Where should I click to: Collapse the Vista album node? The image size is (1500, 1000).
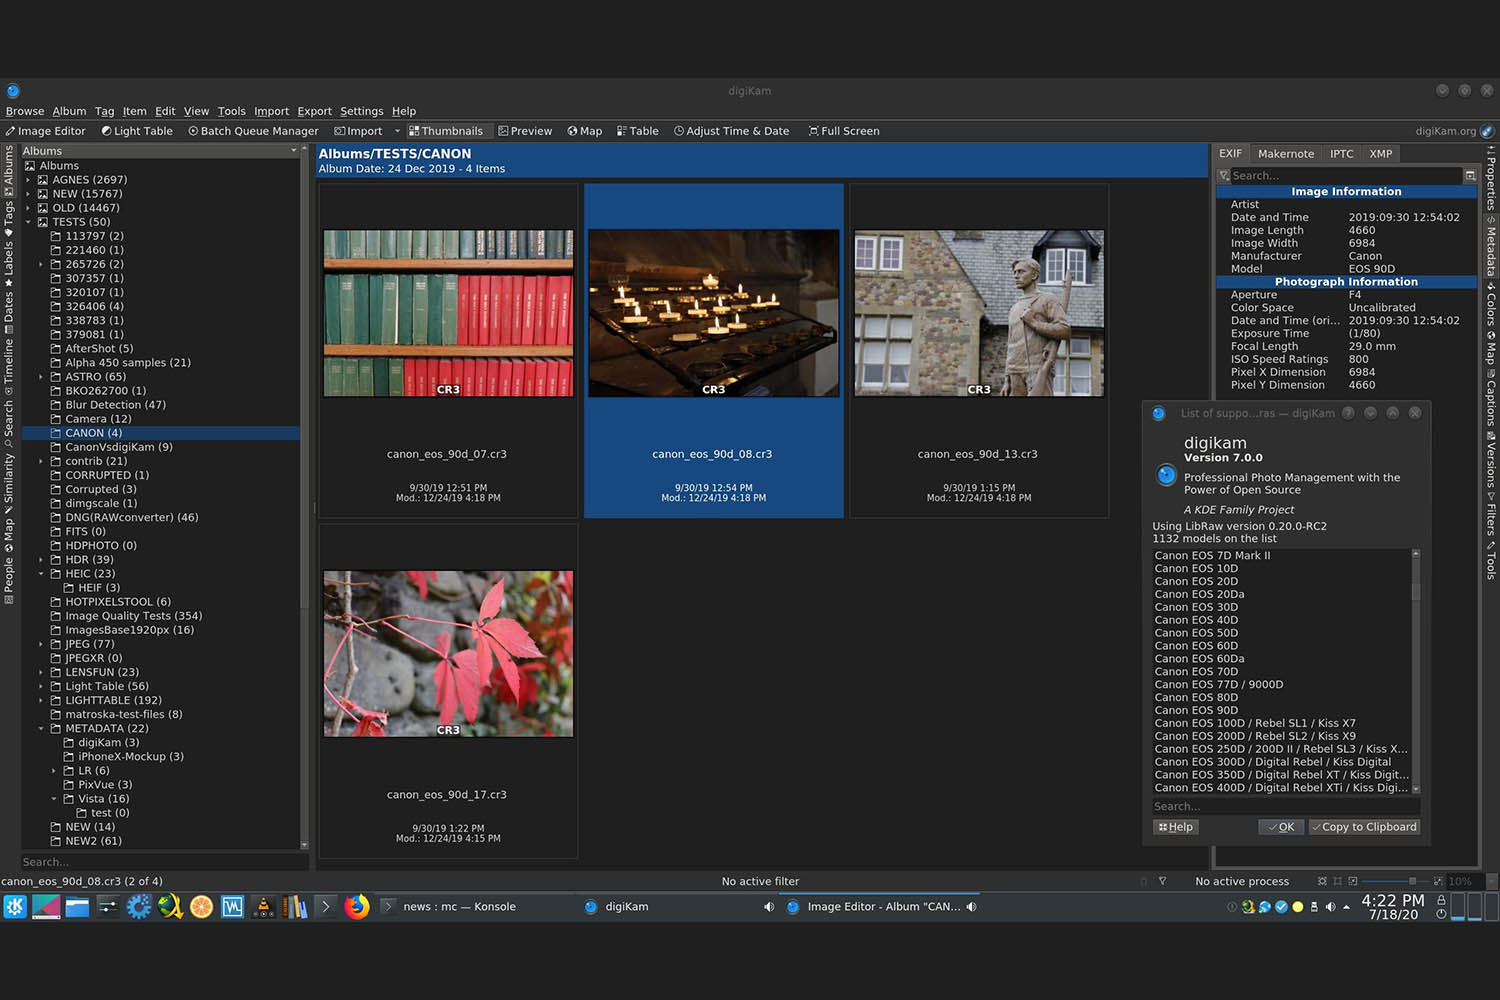(54, 799)
